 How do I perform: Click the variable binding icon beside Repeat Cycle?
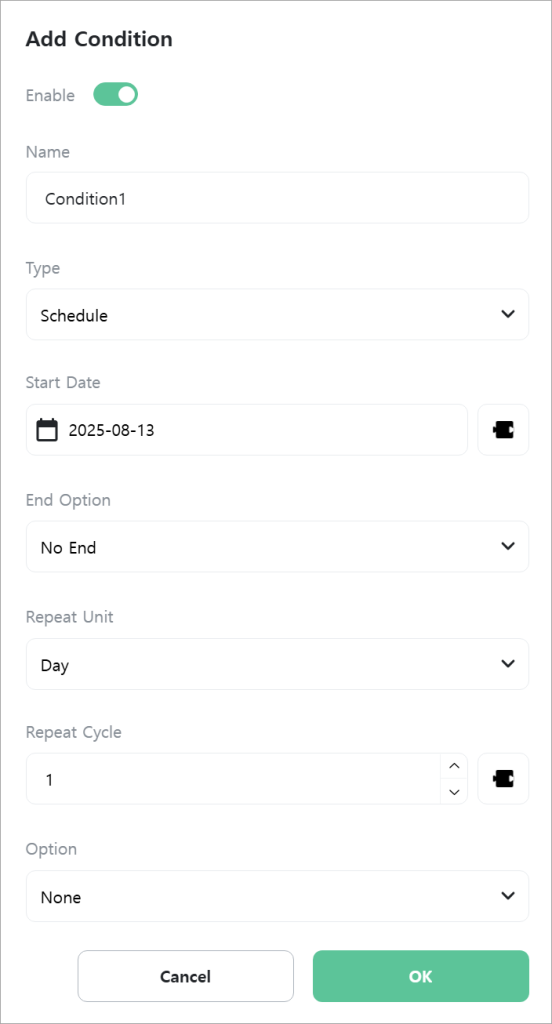503,778
